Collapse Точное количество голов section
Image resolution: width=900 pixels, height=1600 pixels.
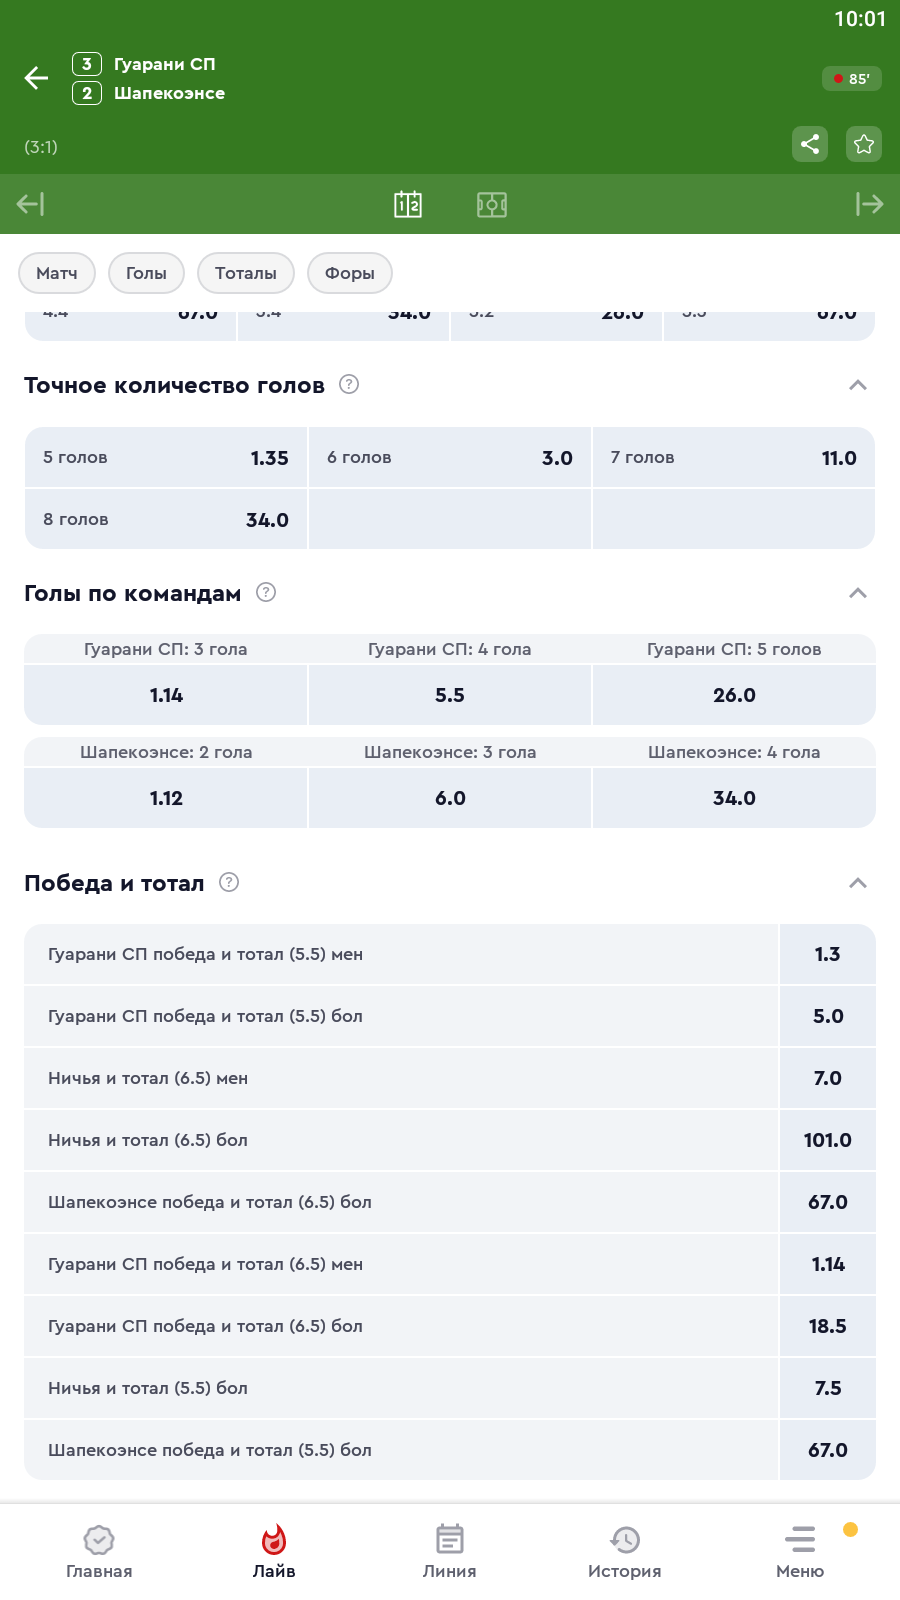(857, 385)
